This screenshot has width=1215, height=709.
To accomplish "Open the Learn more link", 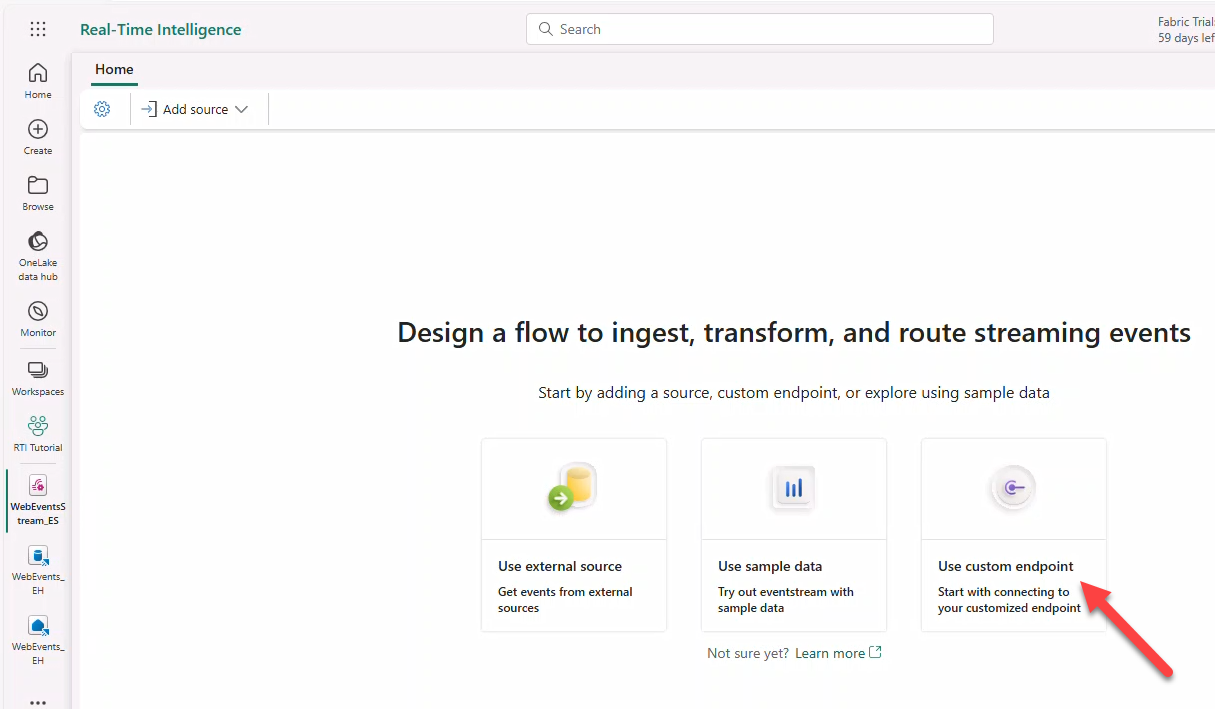I will point(830,652).
